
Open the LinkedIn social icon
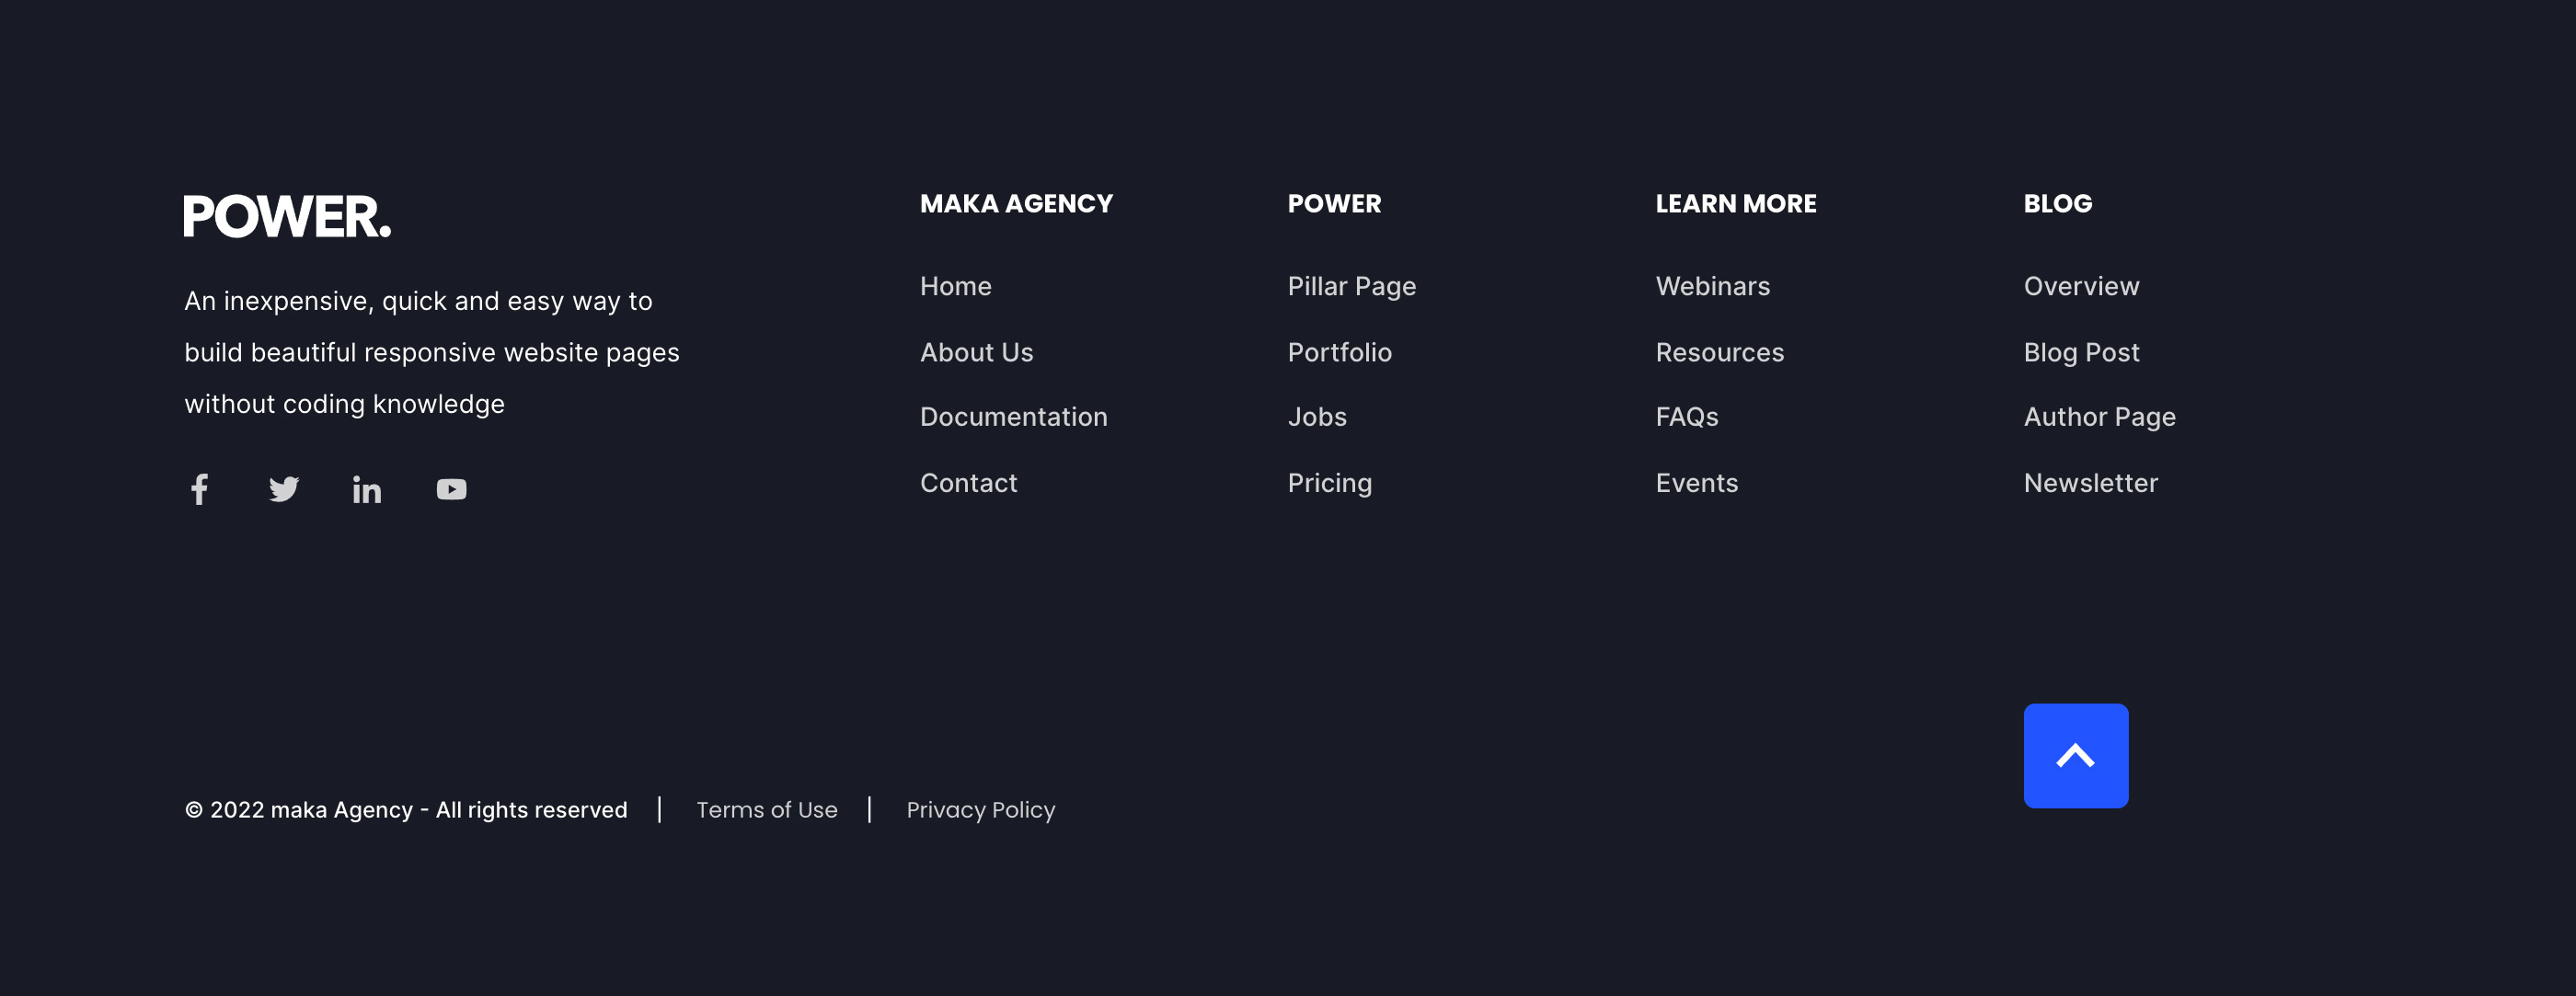pyautogui.click(x=367, y=489)
